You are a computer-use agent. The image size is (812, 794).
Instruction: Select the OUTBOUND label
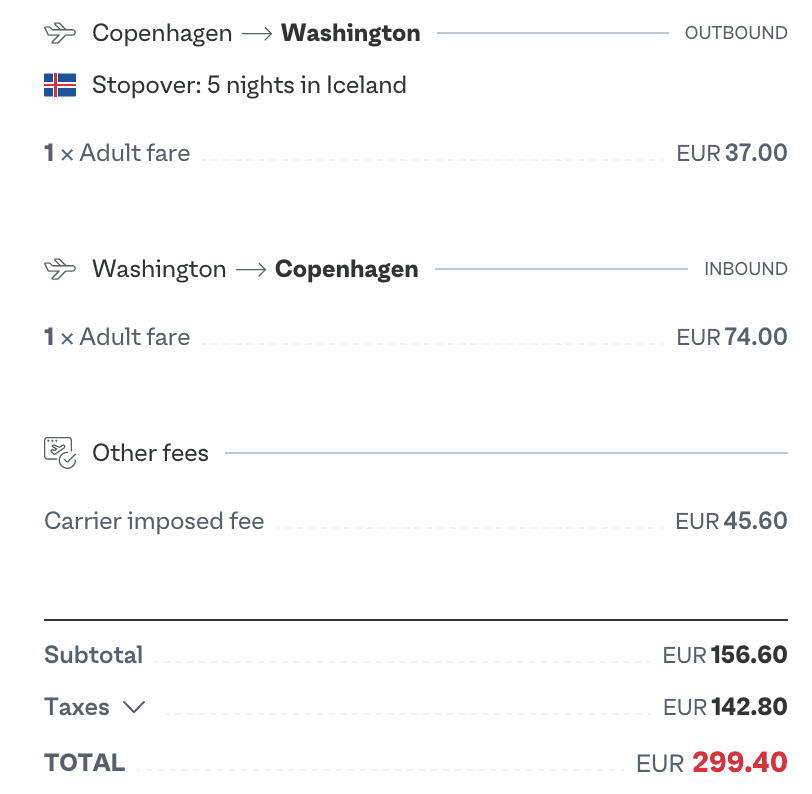pyautogui.click(x=736, y=33)
